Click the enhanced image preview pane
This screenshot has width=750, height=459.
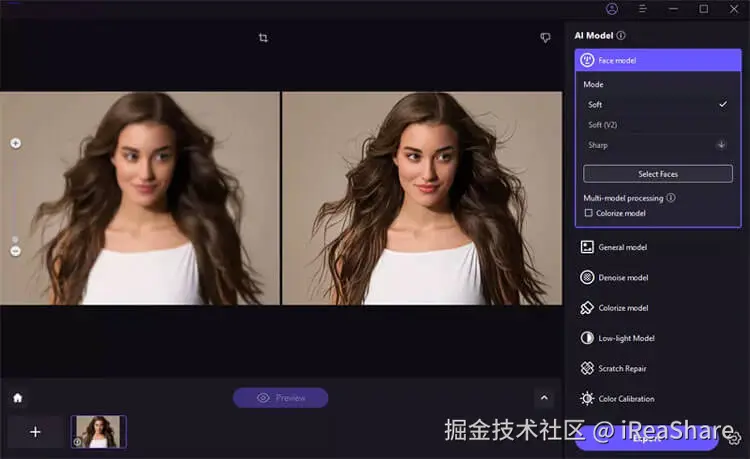click(422, 198)
